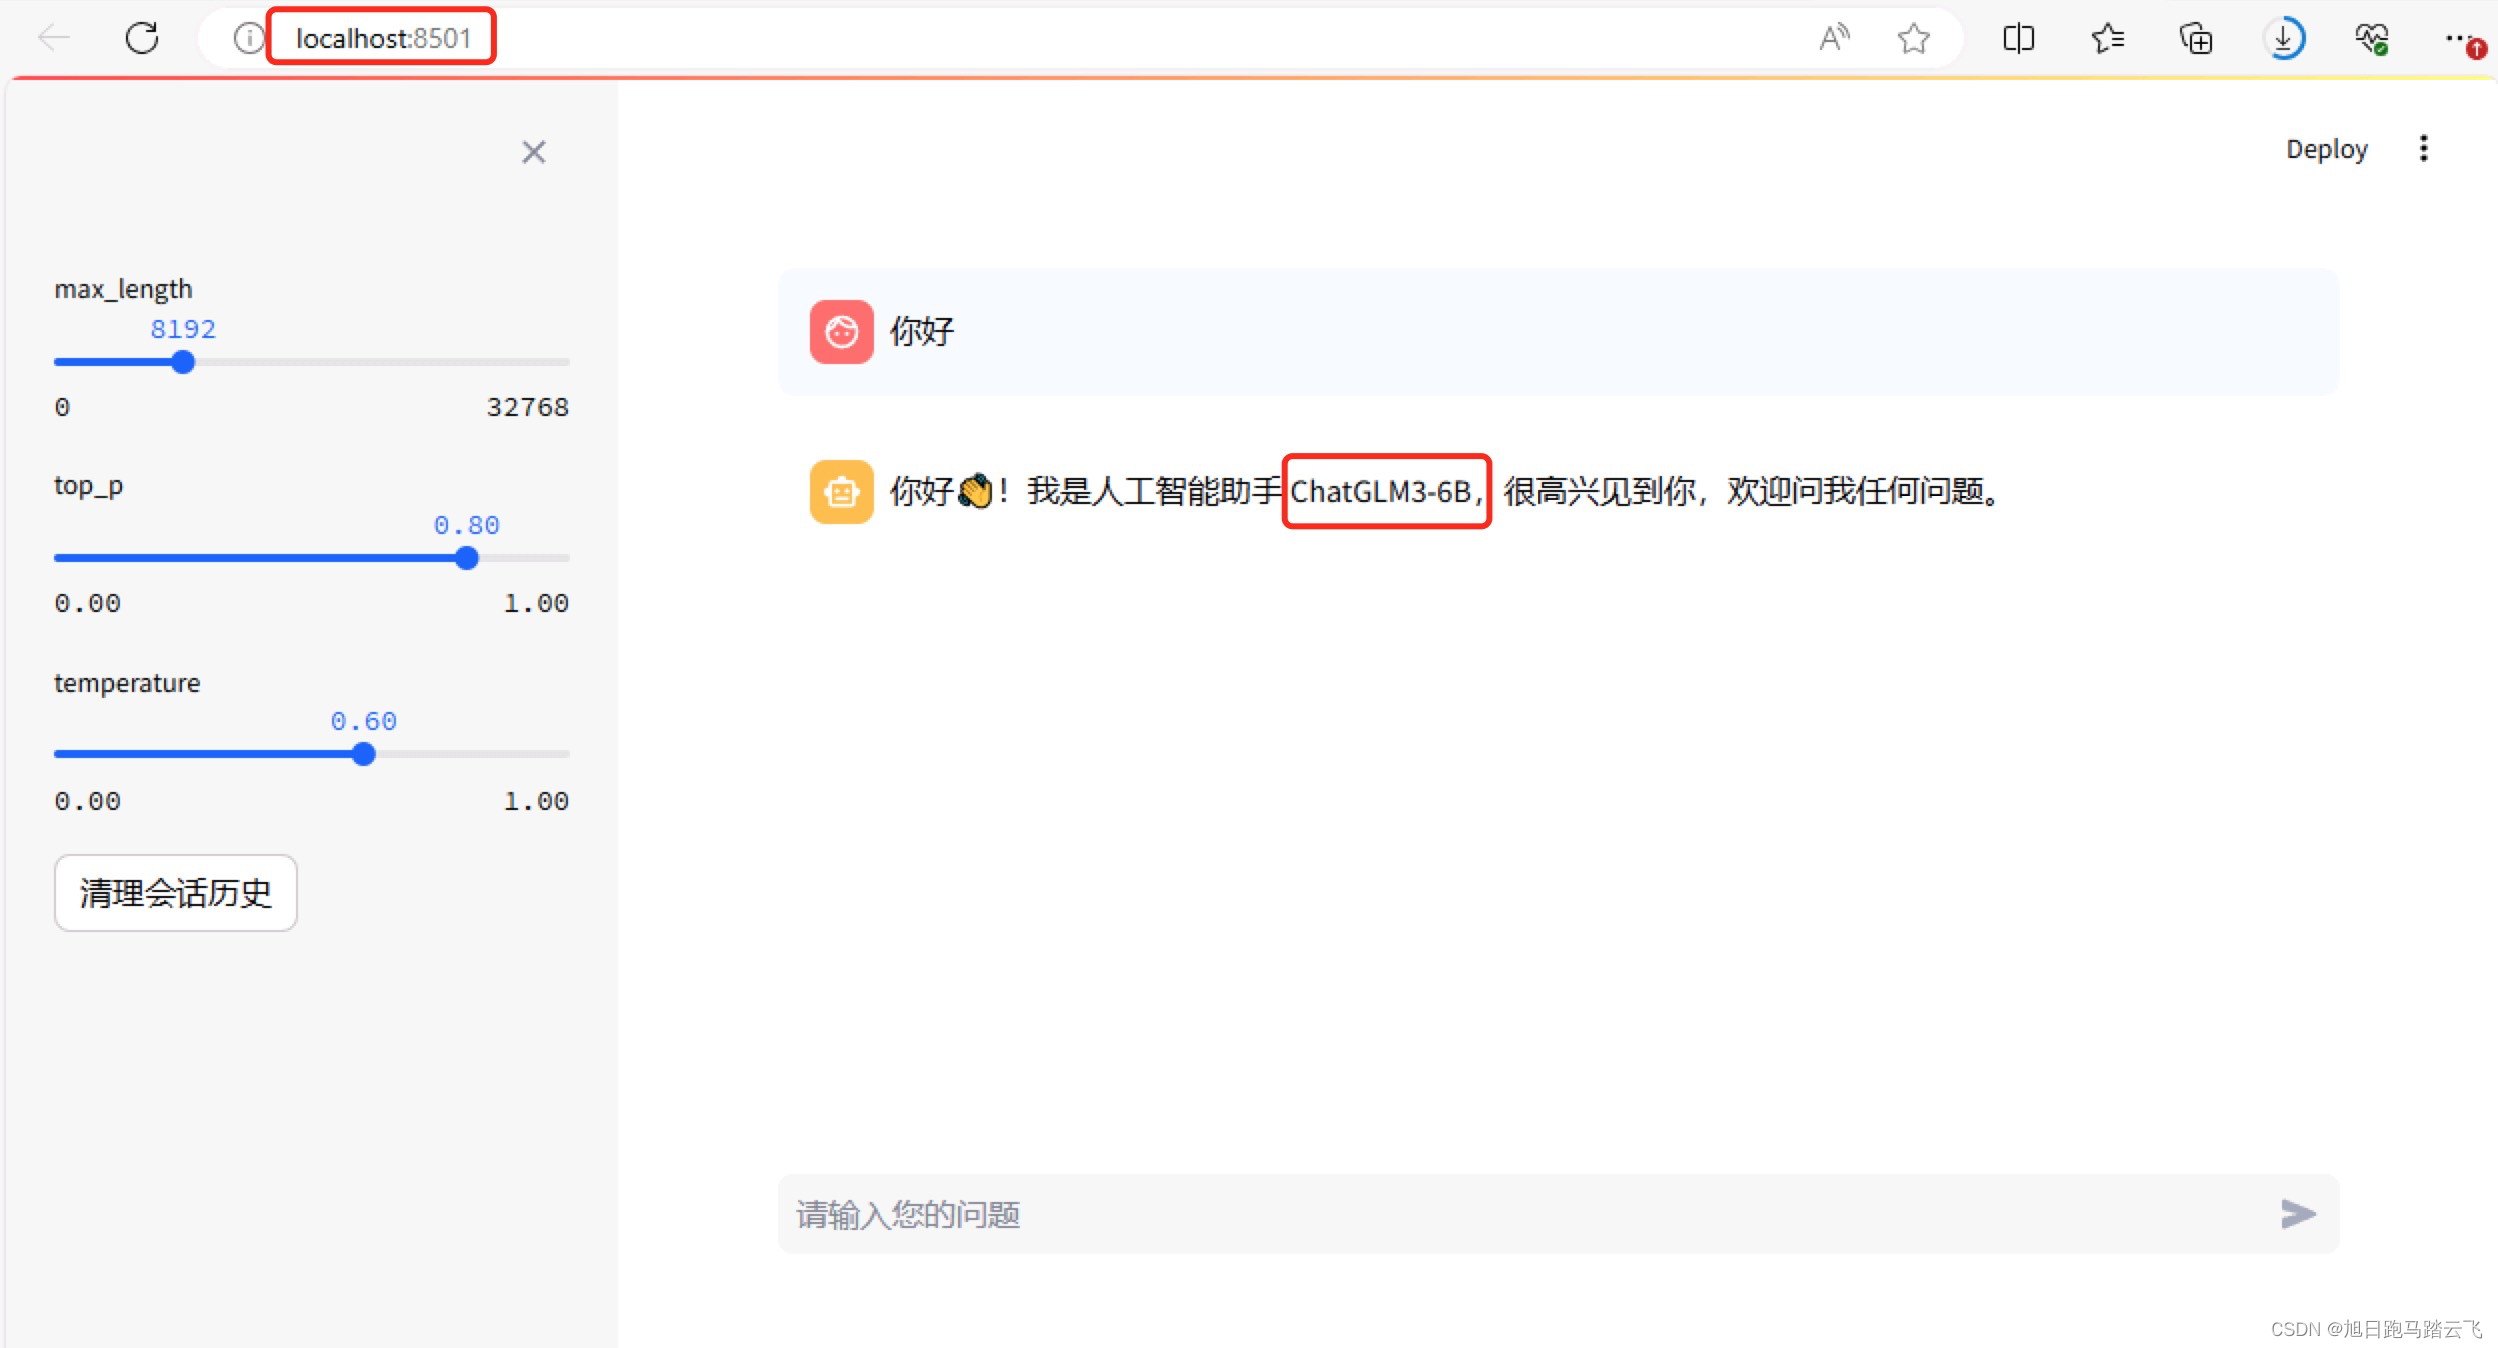
Task: Click the send message arrow icon
Action: pyautogui.click(x=2297, y=1214)
